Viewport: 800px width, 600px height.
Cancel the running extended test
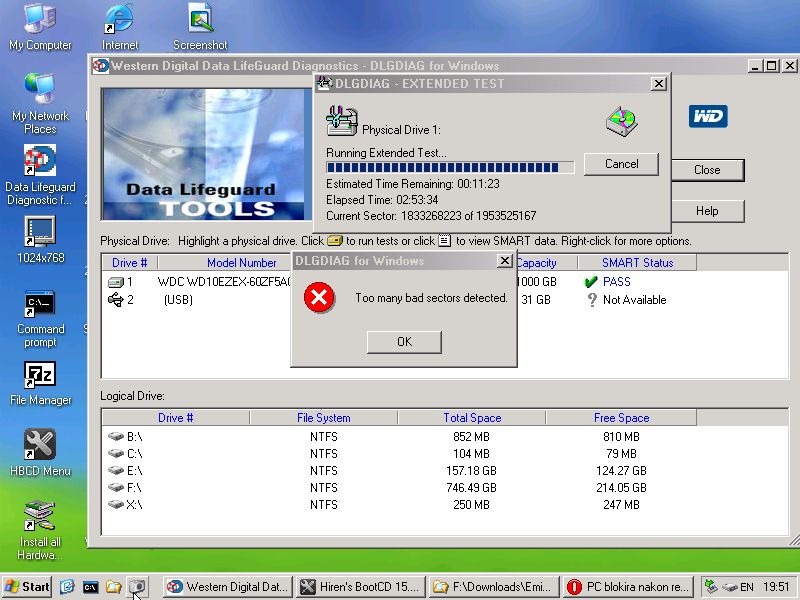coord(621,164)
